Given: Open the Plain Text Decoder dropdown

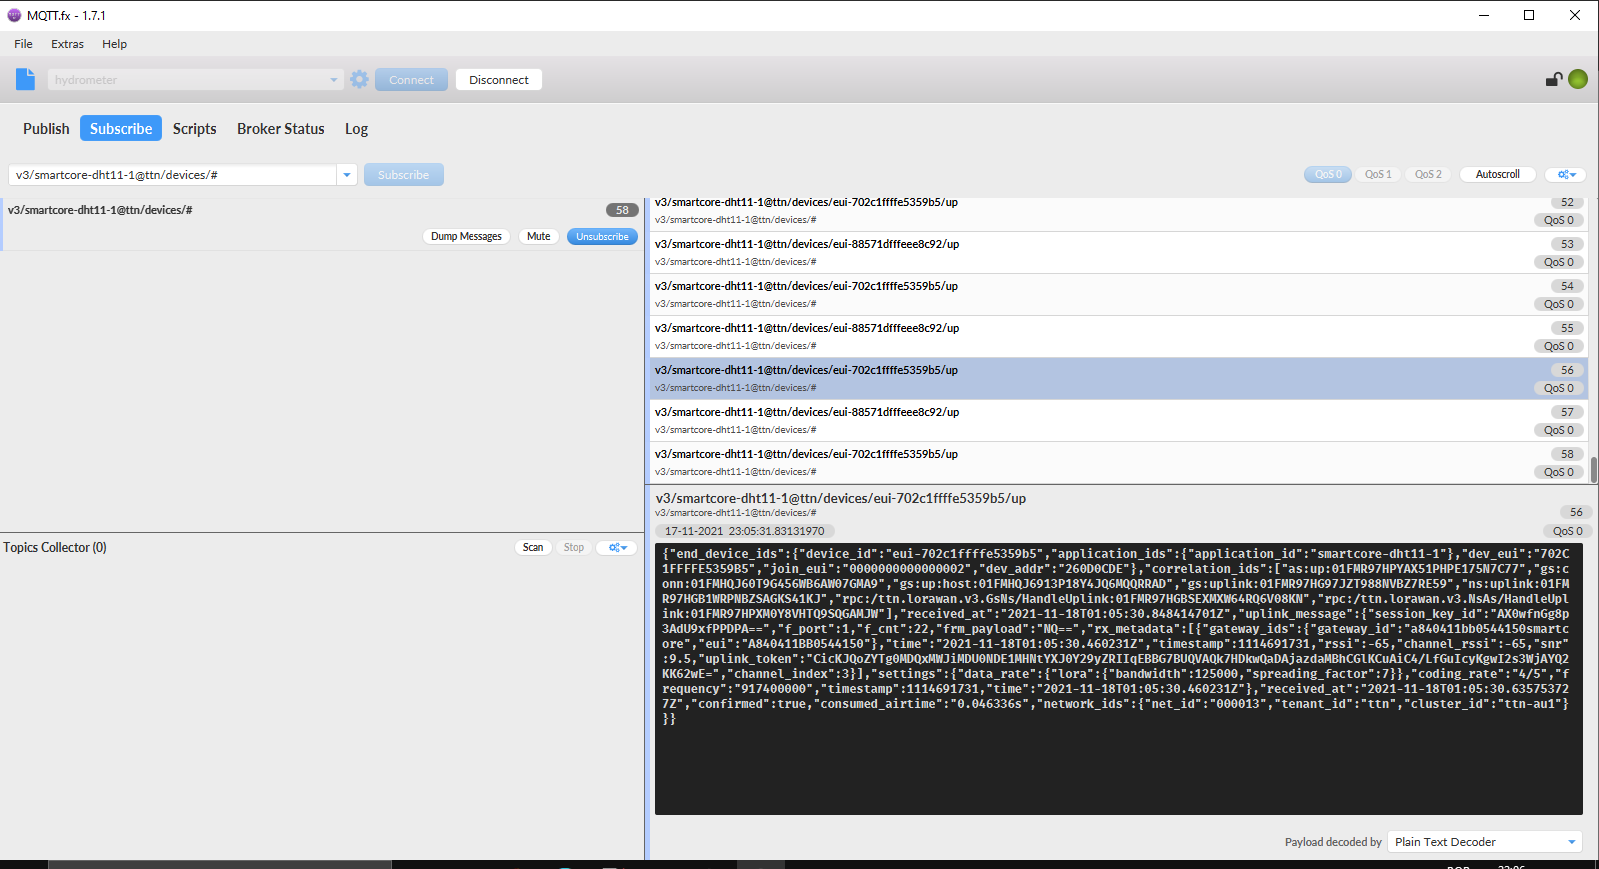Looking at the screenshot, I should (x=1485, y=842).
